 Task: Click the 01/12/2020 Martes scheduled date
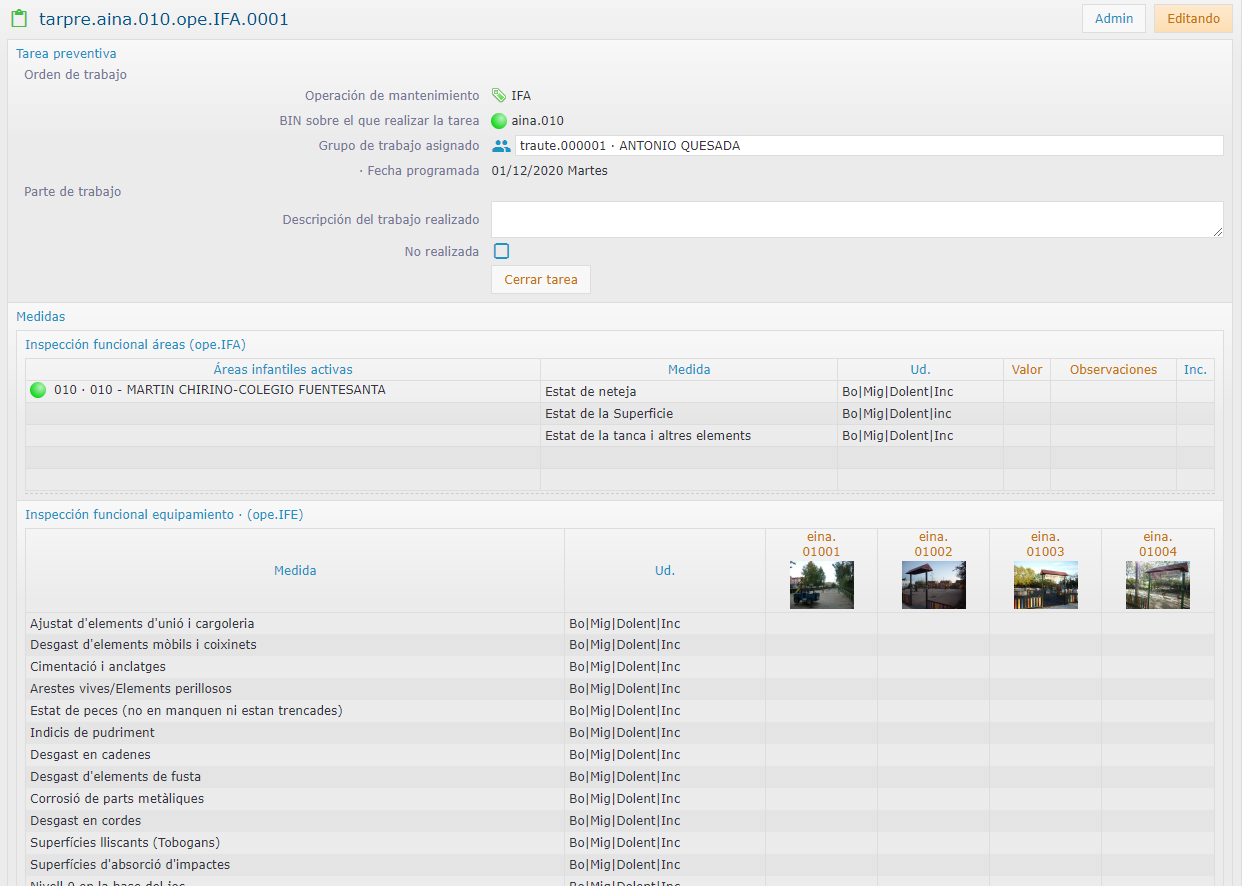549,171
